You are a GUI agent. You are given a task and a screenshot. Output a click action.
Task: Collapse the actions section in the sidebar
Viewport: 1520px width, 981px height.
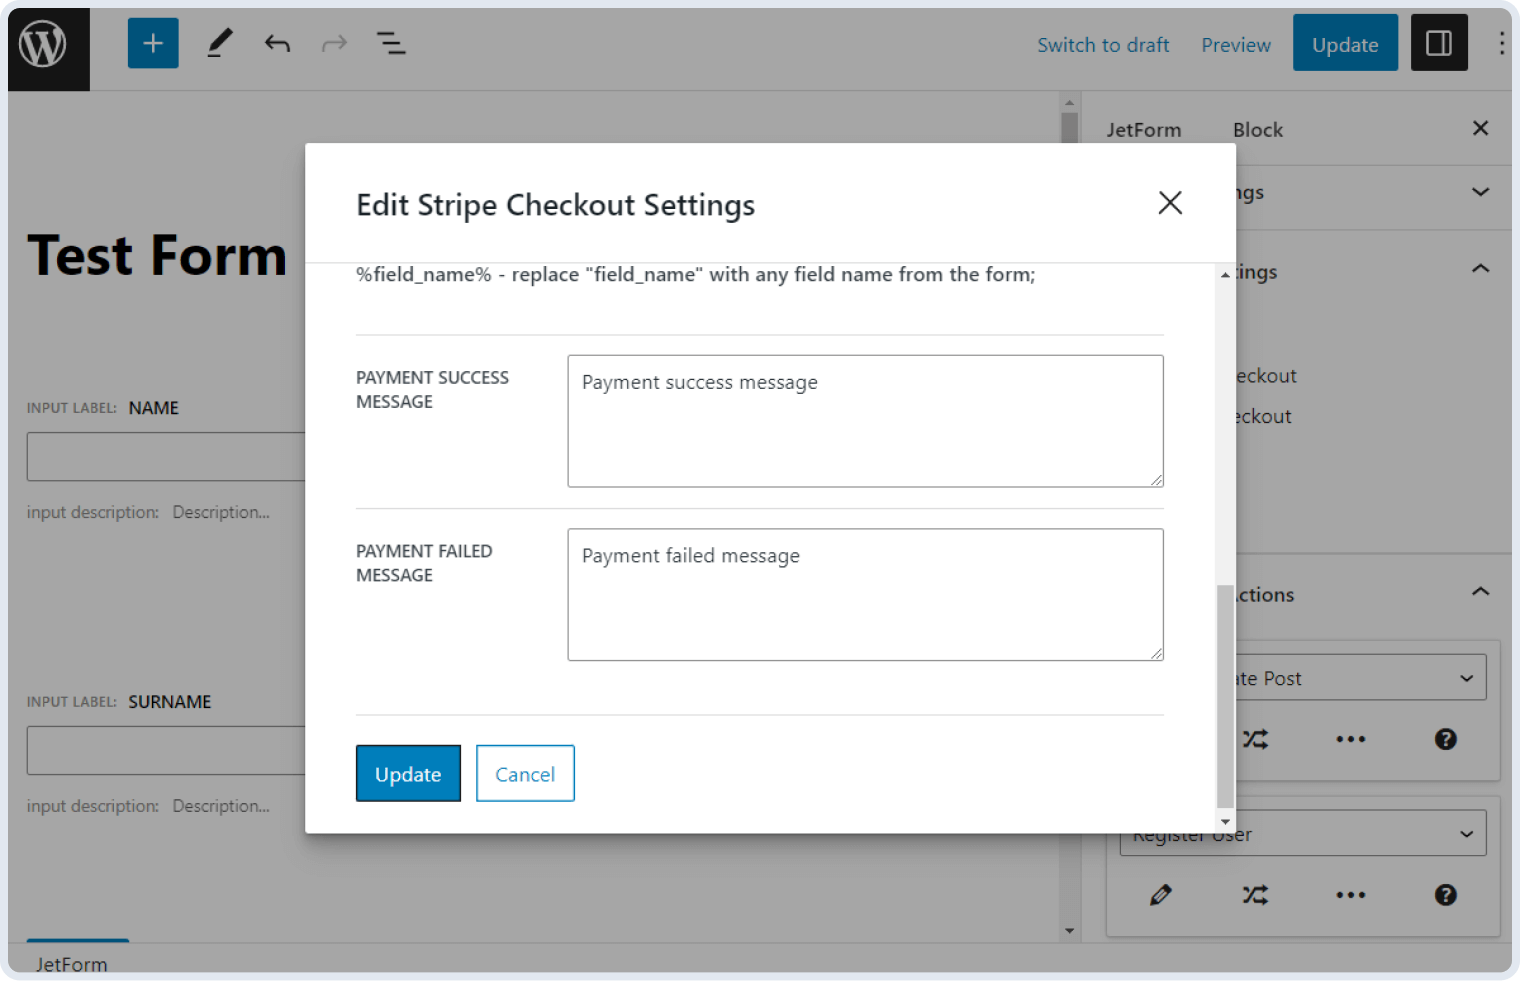(1479, 591)
